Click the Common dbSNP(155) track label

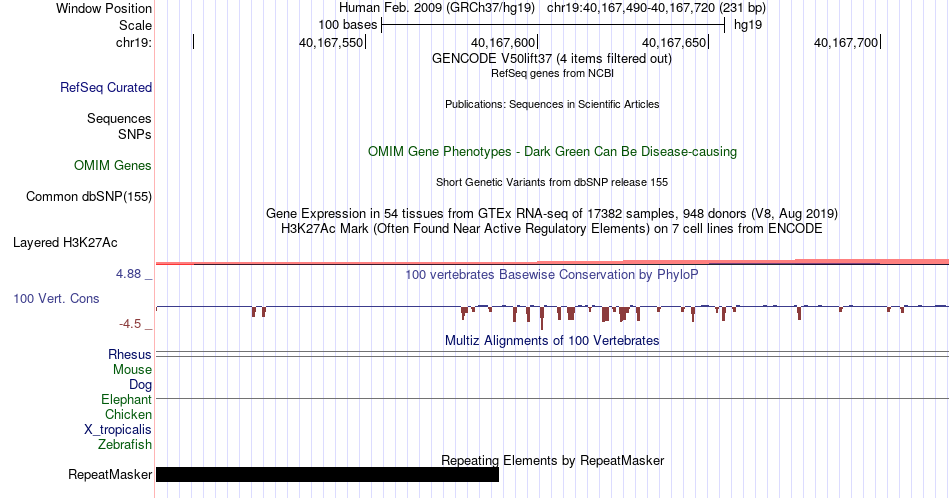click(89, 196)
